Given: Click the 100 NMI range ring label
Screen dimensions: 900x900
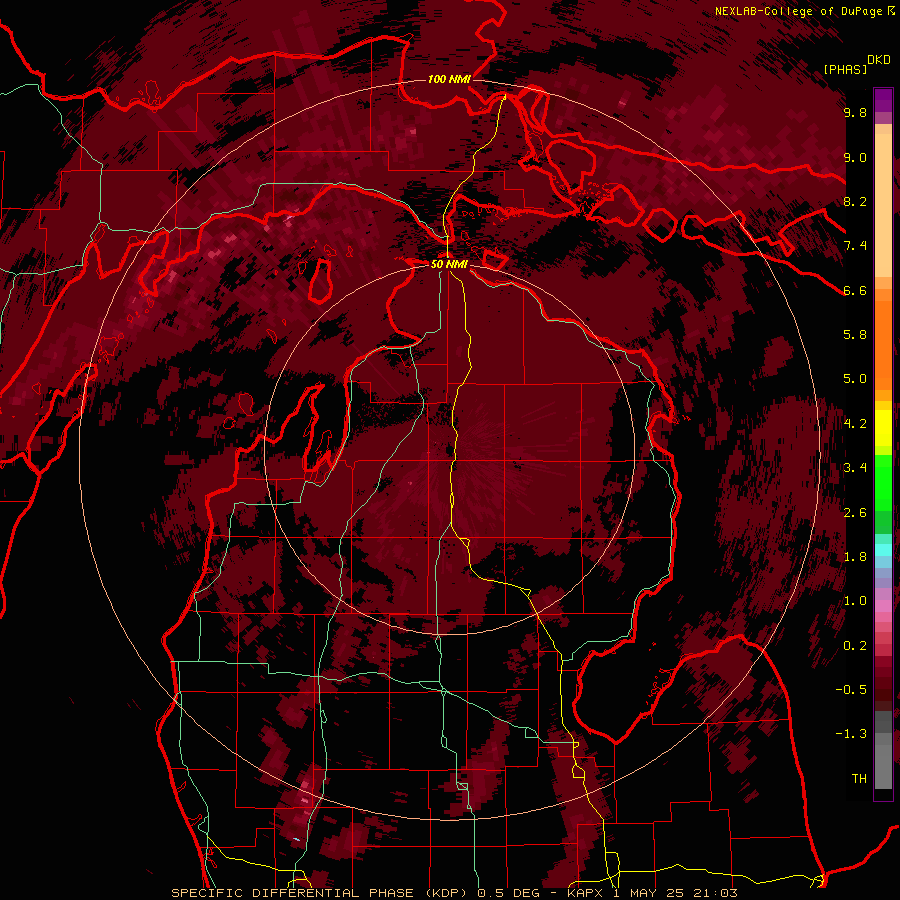Looking at the screenshot, I should [449, 79].
